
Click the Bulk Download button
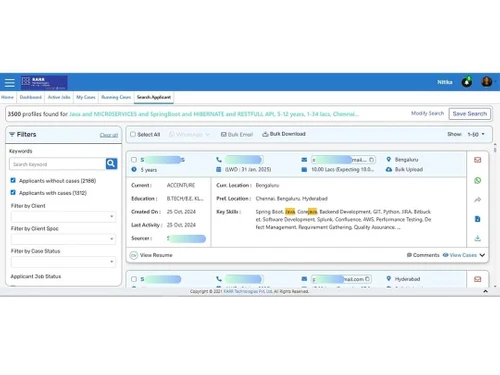(x=284, y=134)
